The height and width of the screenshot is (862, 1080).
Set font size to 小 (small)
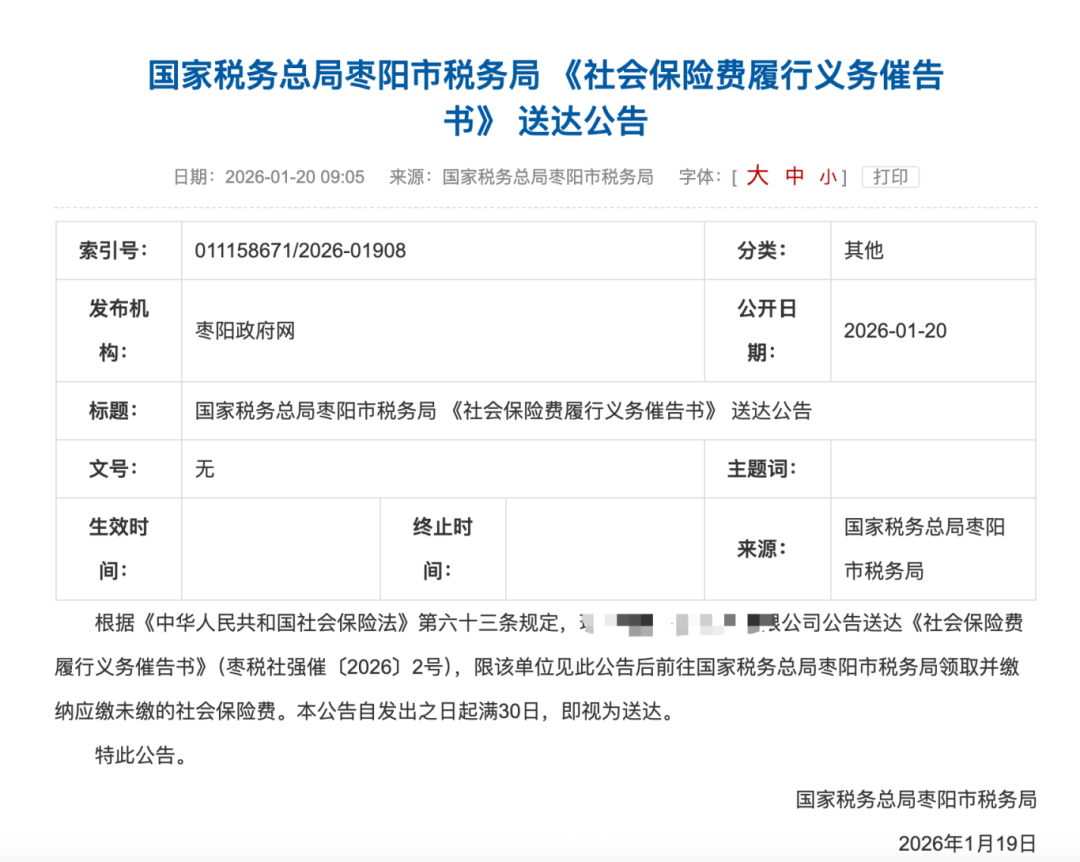coord(827,176)
